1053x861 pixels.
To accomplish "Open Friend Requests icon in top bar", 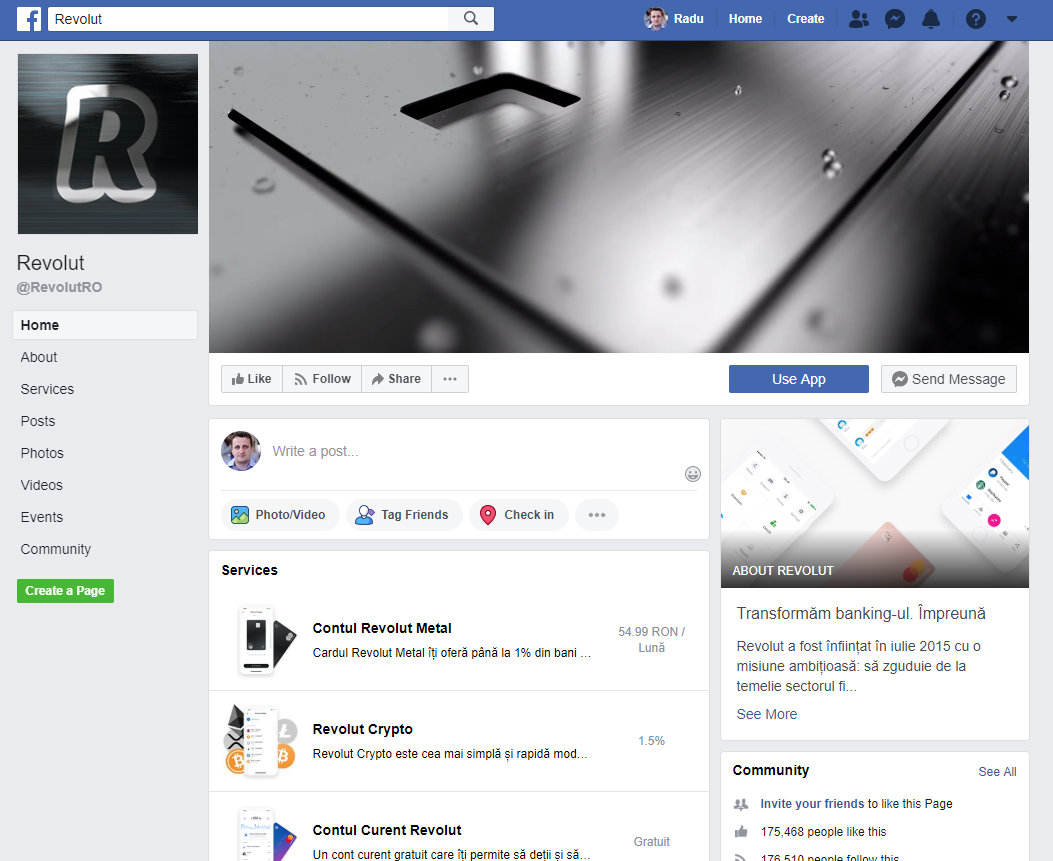I will (858, 19).
